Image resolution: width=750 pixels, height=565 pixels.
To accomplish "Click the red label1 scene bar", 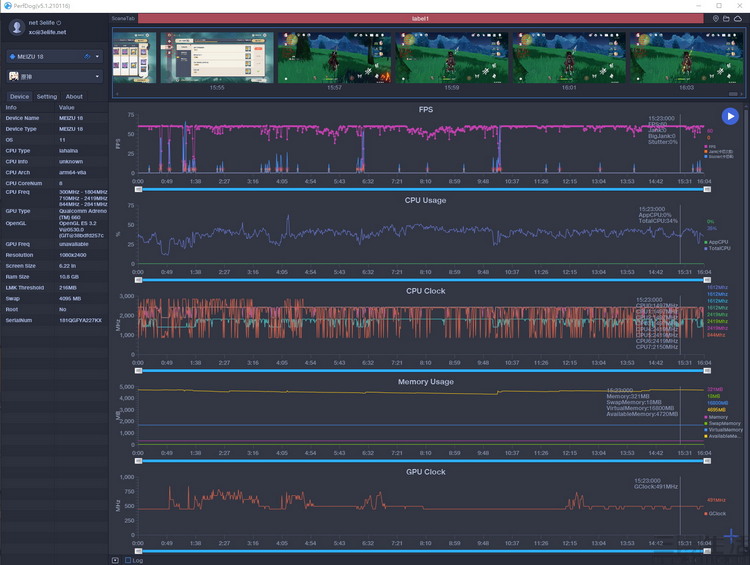I will (x=420, y=18).
